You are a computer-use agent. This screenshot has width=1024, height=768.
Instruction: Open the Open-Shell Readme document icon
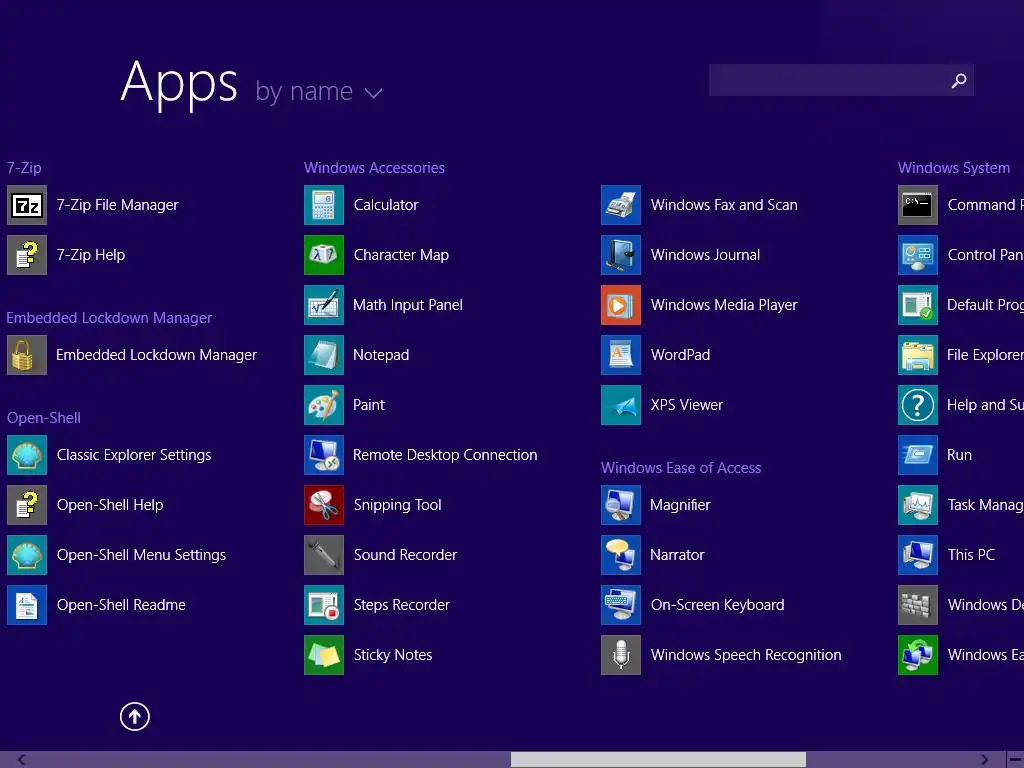[27, 605]
